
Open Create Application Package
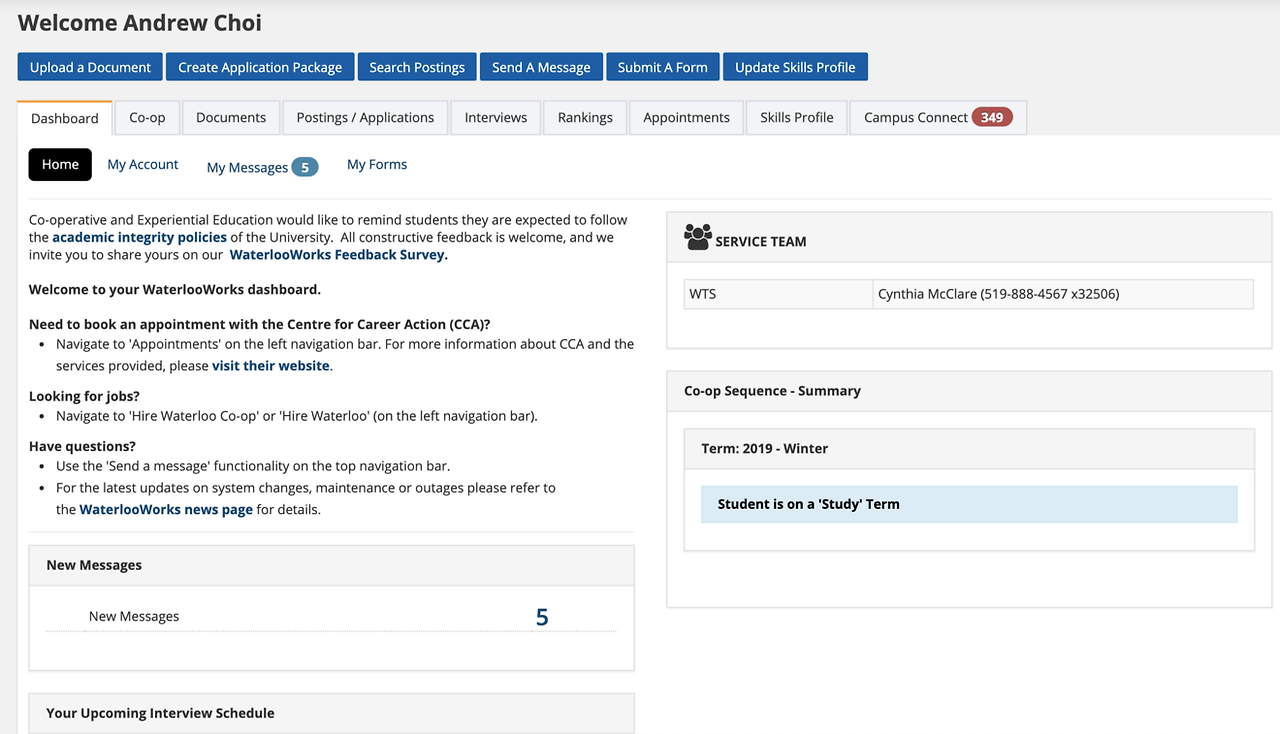[260, 67]
